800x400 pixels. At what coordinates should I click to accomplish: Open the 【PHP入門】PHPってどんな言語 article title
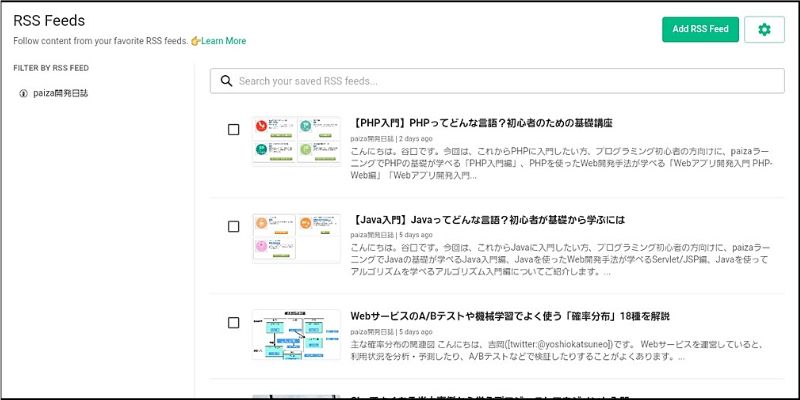coord(481,123)
